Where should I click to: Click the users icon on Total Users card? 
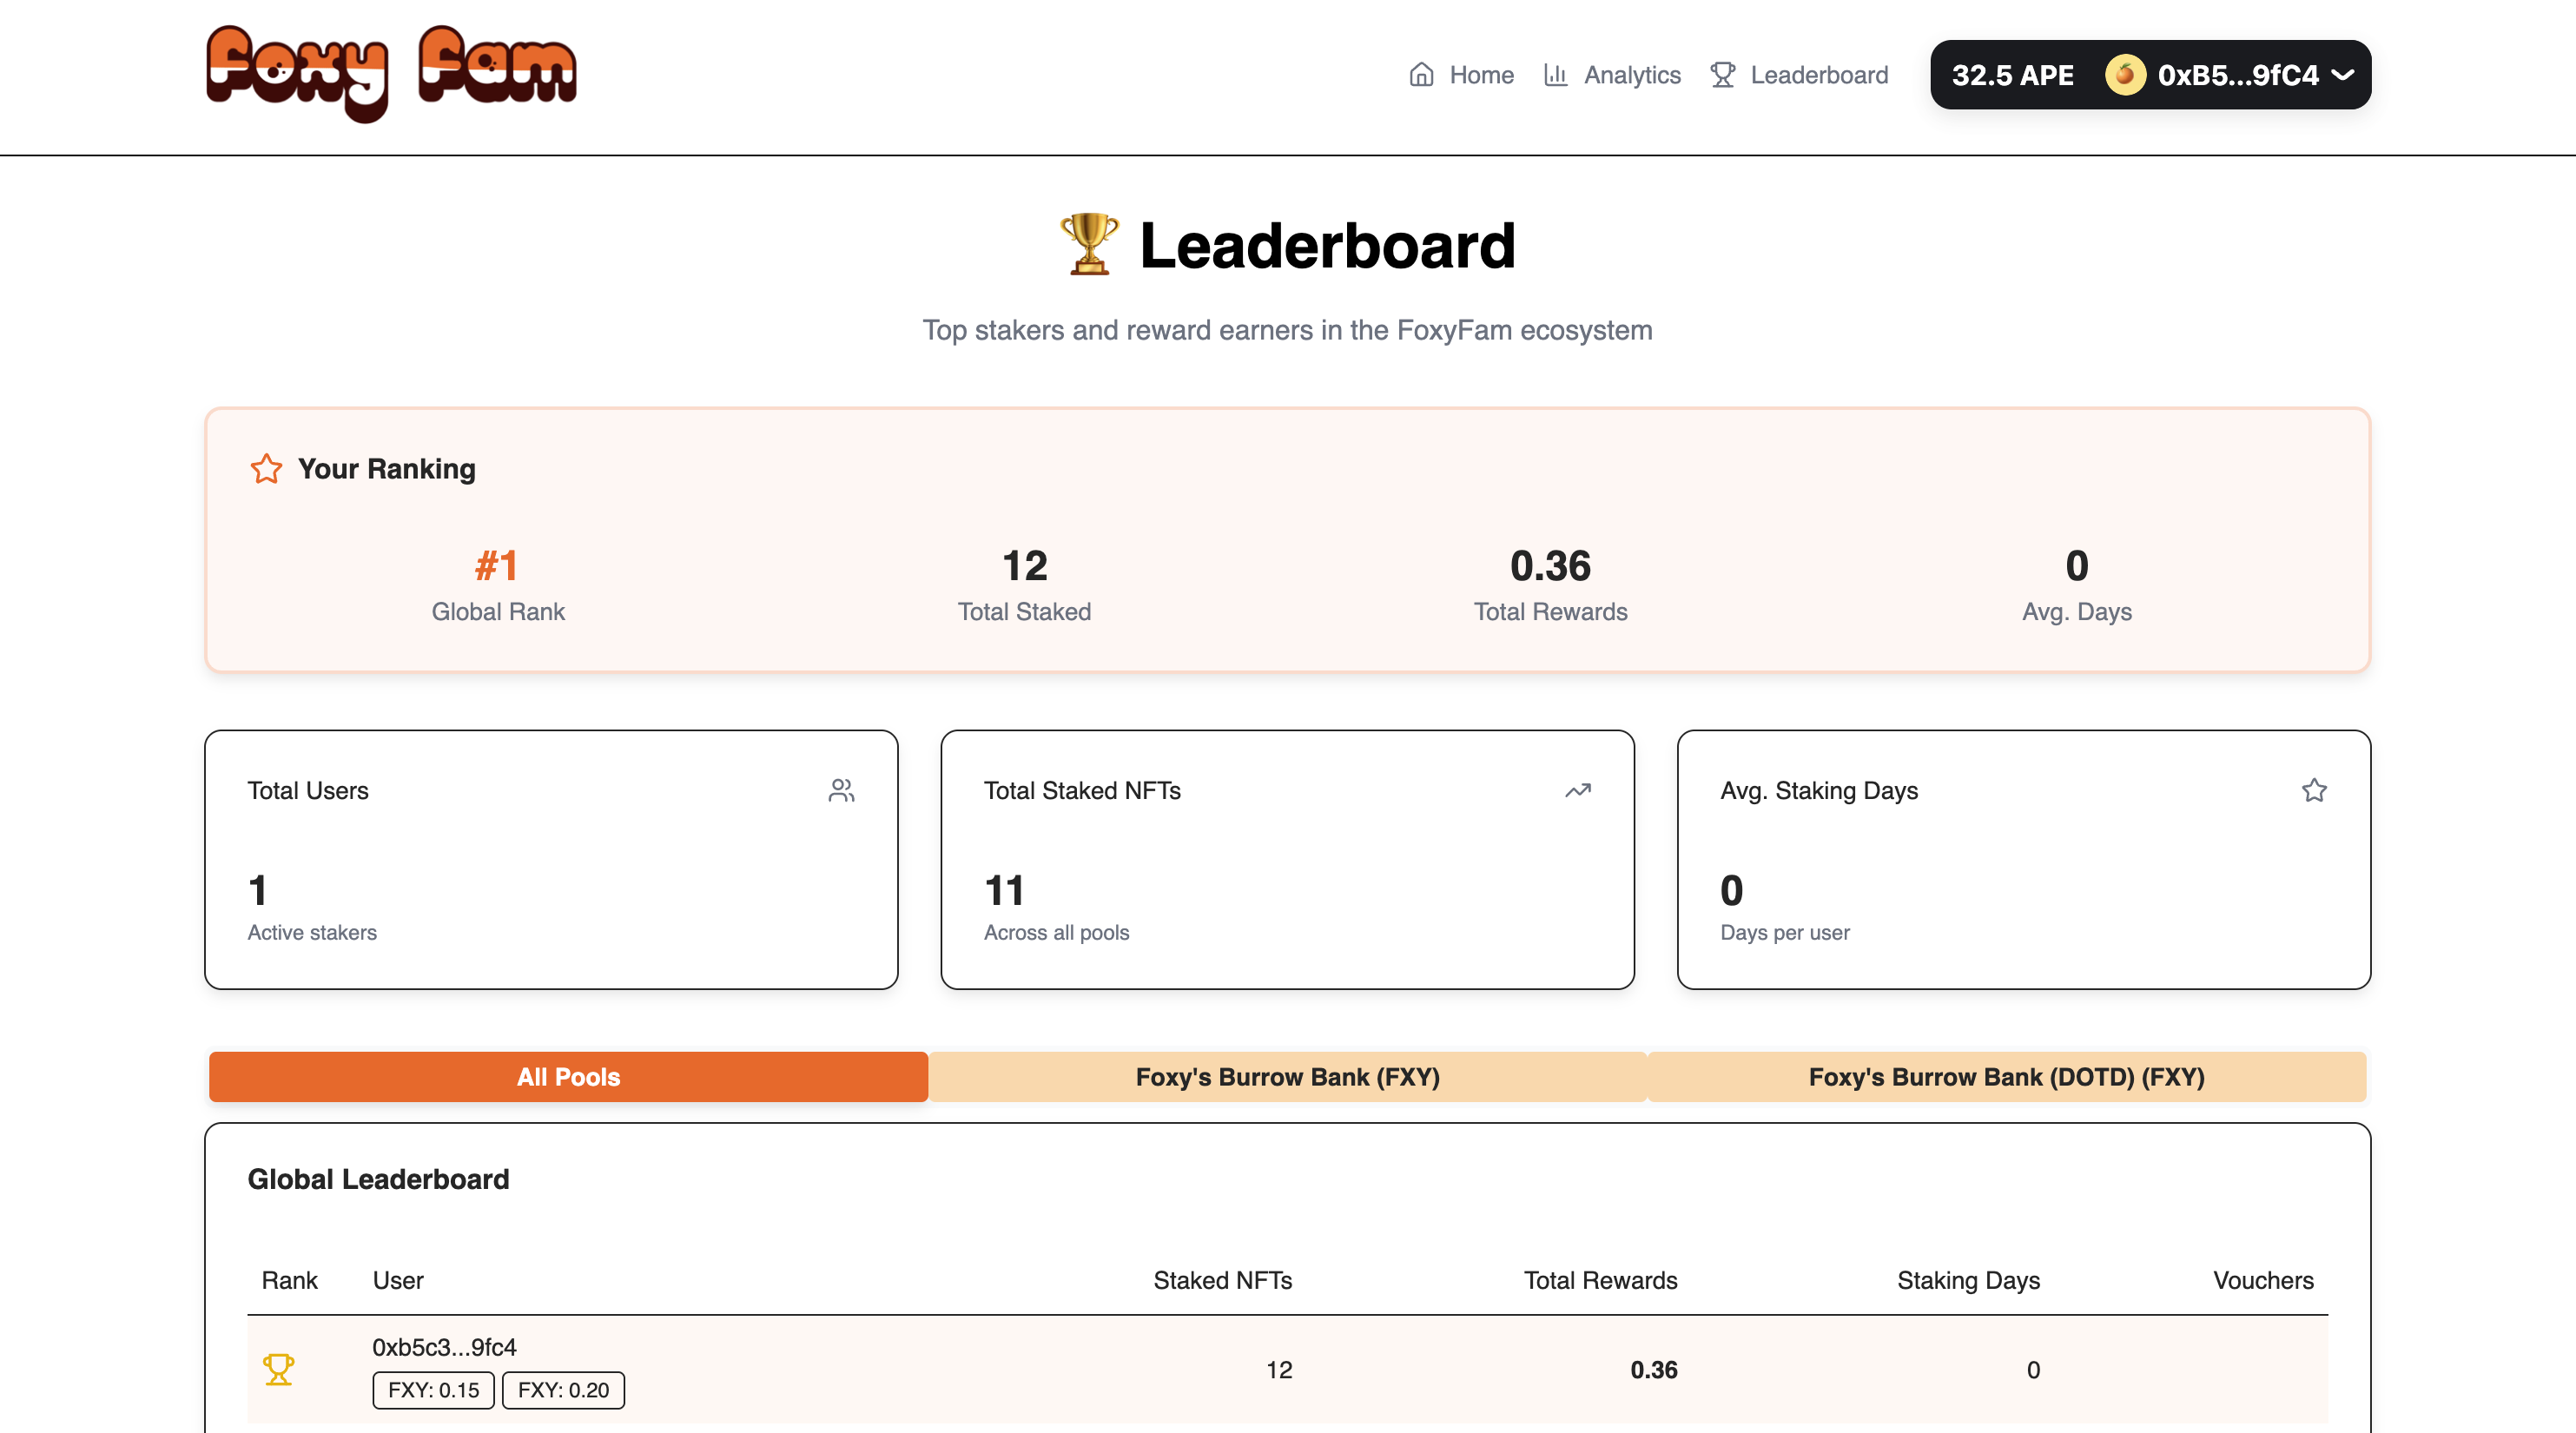(x=842, y=790)
